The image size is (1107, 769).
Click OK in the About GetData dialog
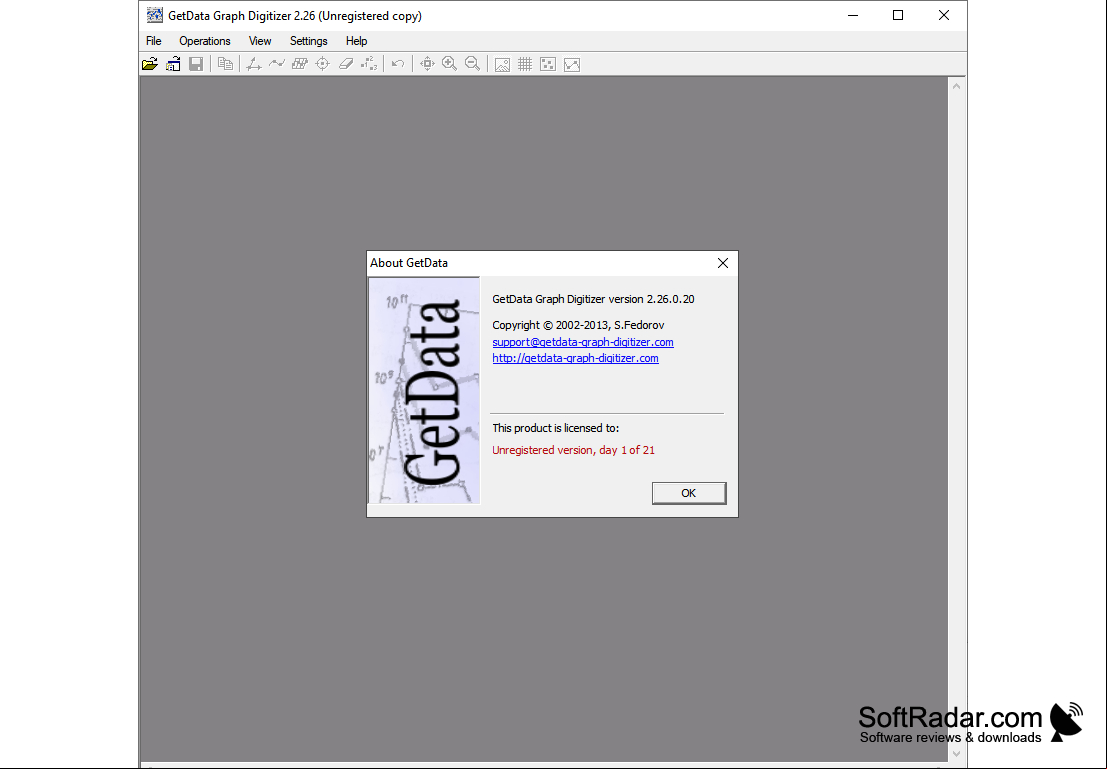(689, 493)
